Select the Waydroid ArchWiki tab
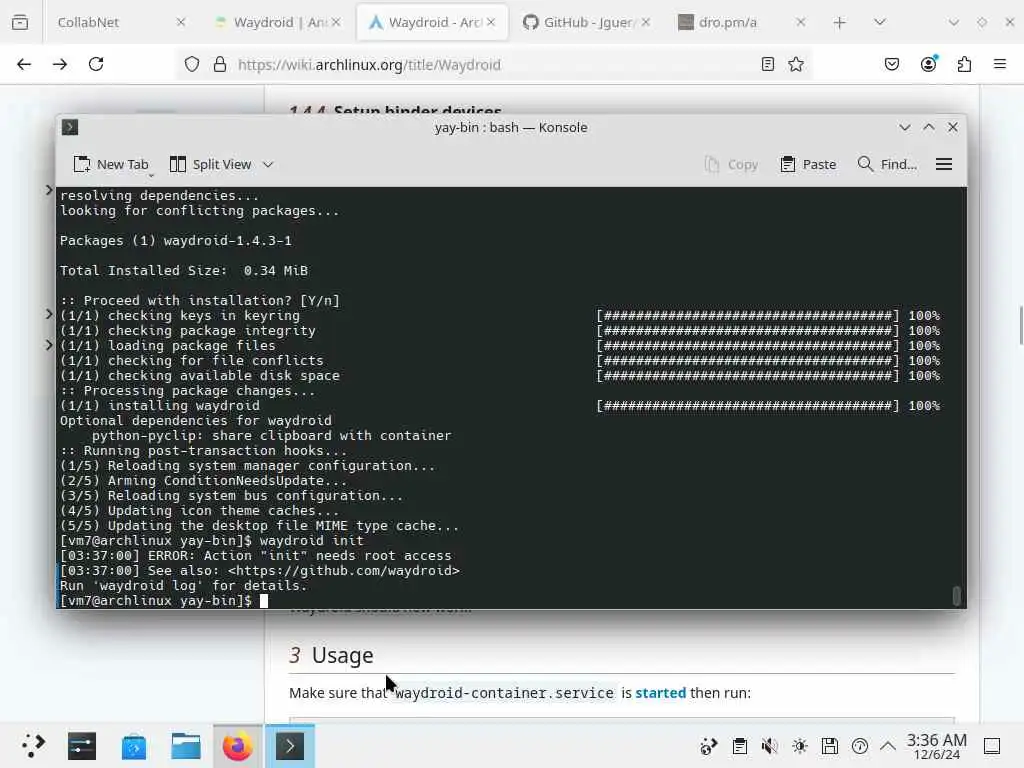 [432, 22]
